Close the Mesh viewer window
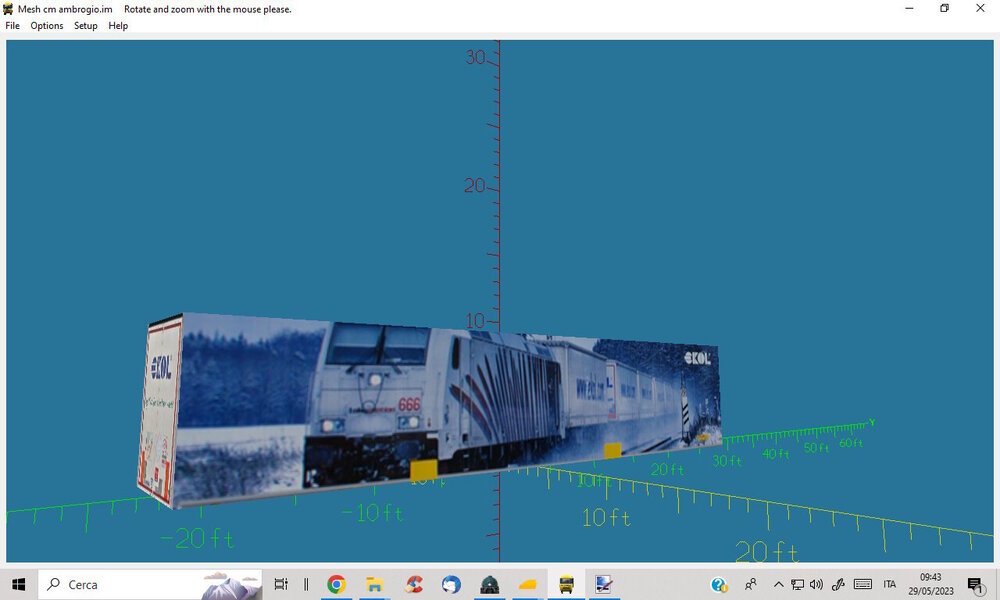The height and width of the screenshot is (600, 1000). (980, 8)
